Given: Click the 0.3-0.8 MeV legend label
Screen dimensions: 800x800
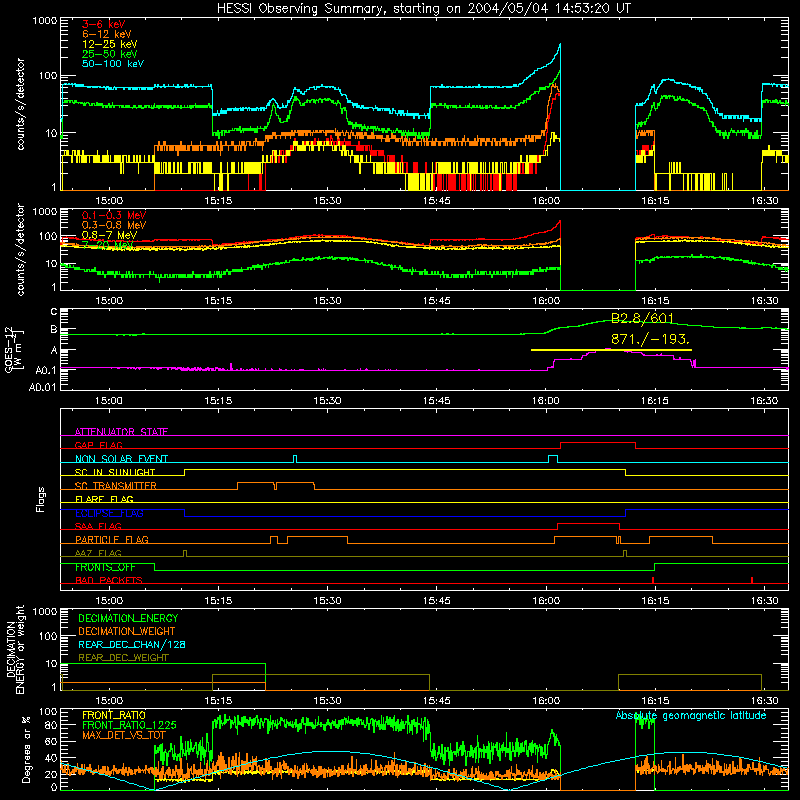Looking at the screenshot, I should (114, 225).
